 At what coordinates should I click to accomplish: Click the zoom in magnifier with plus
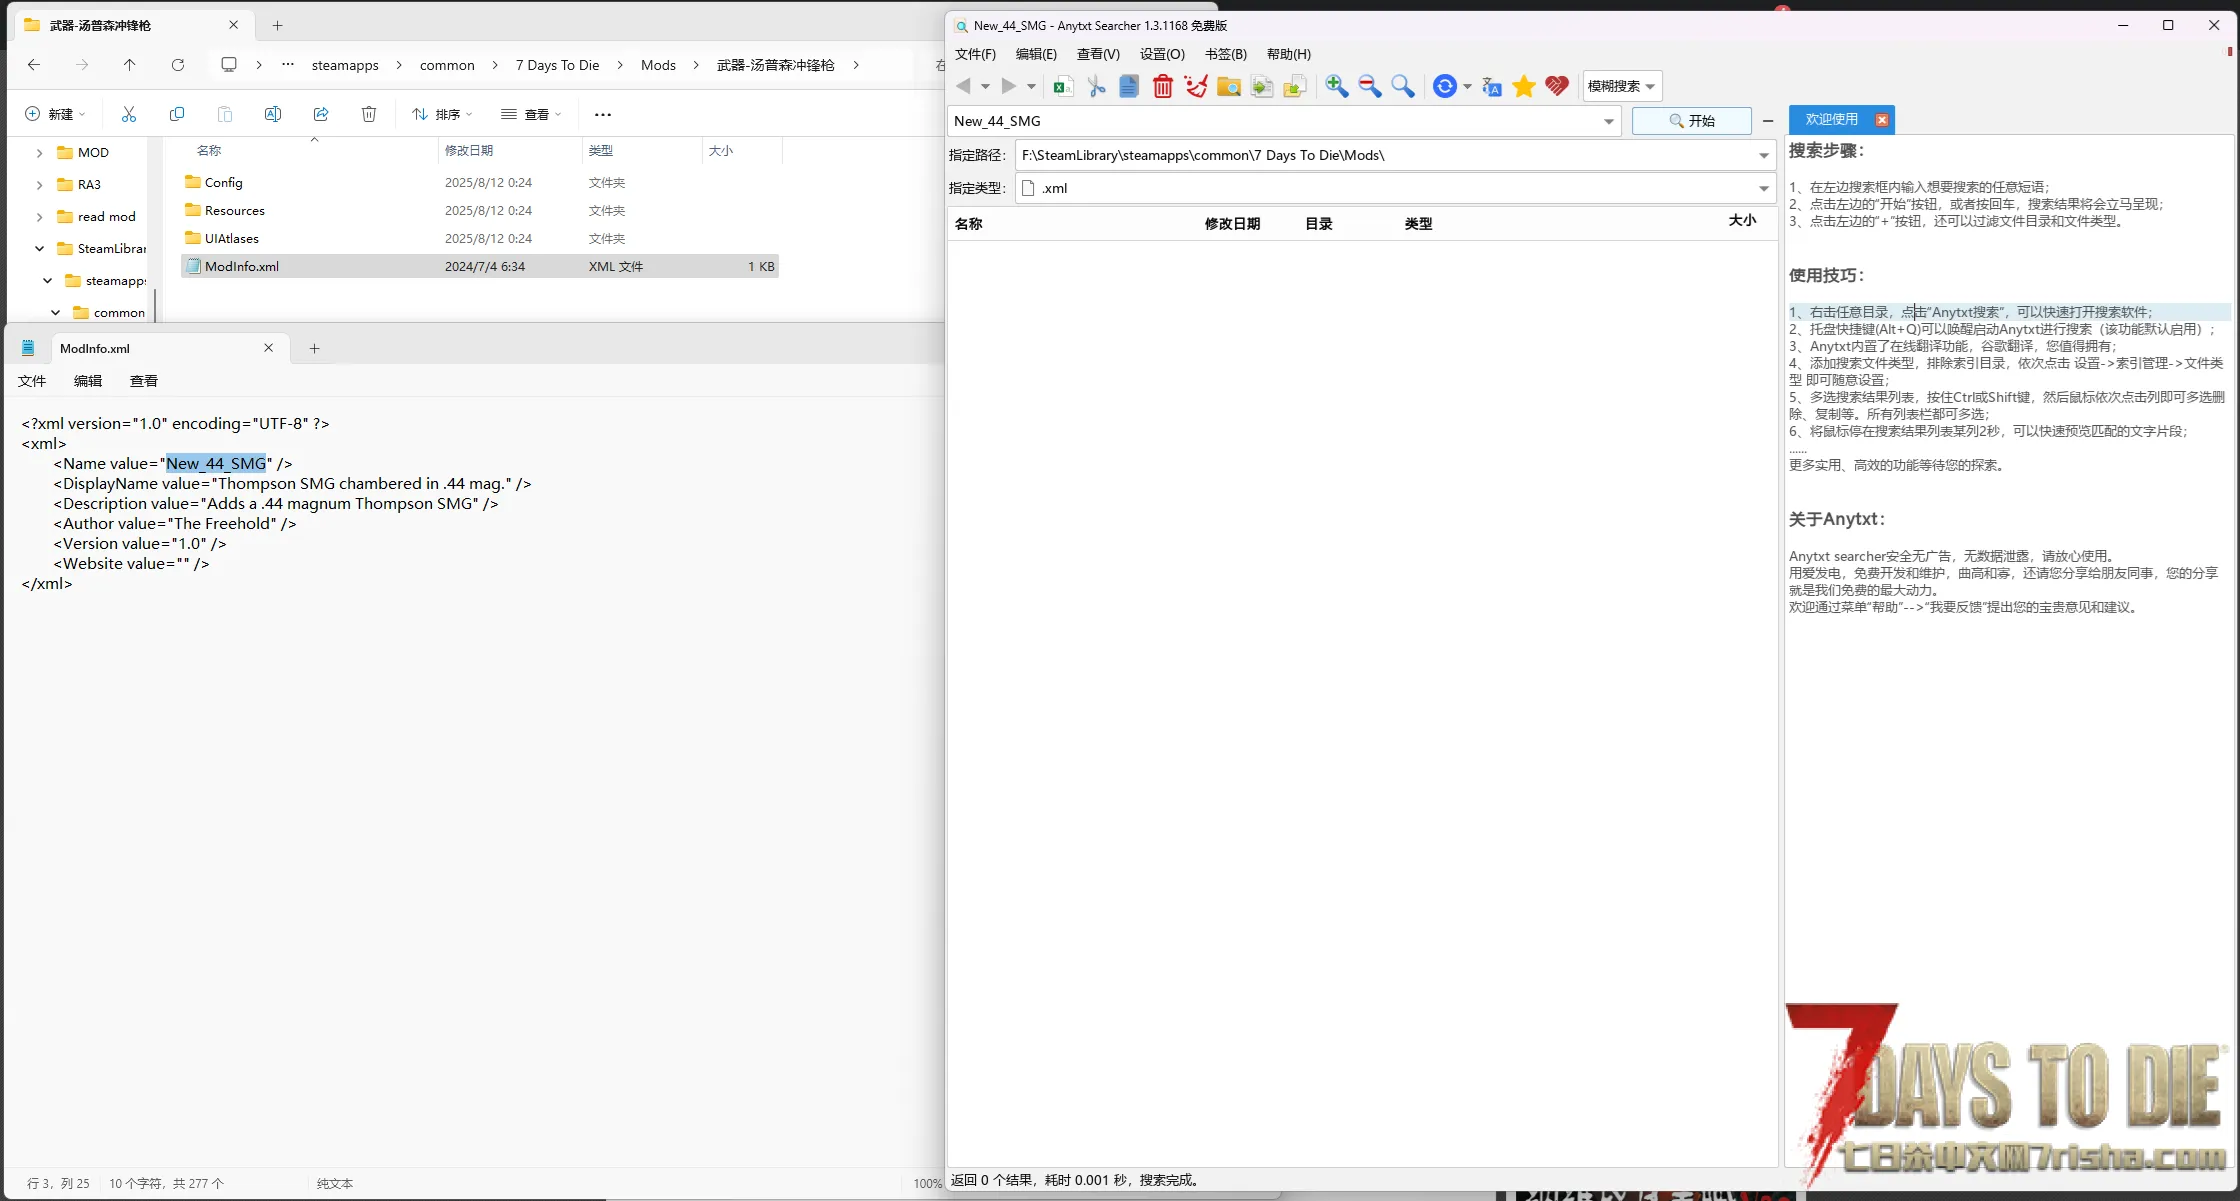click(1337, 86)
